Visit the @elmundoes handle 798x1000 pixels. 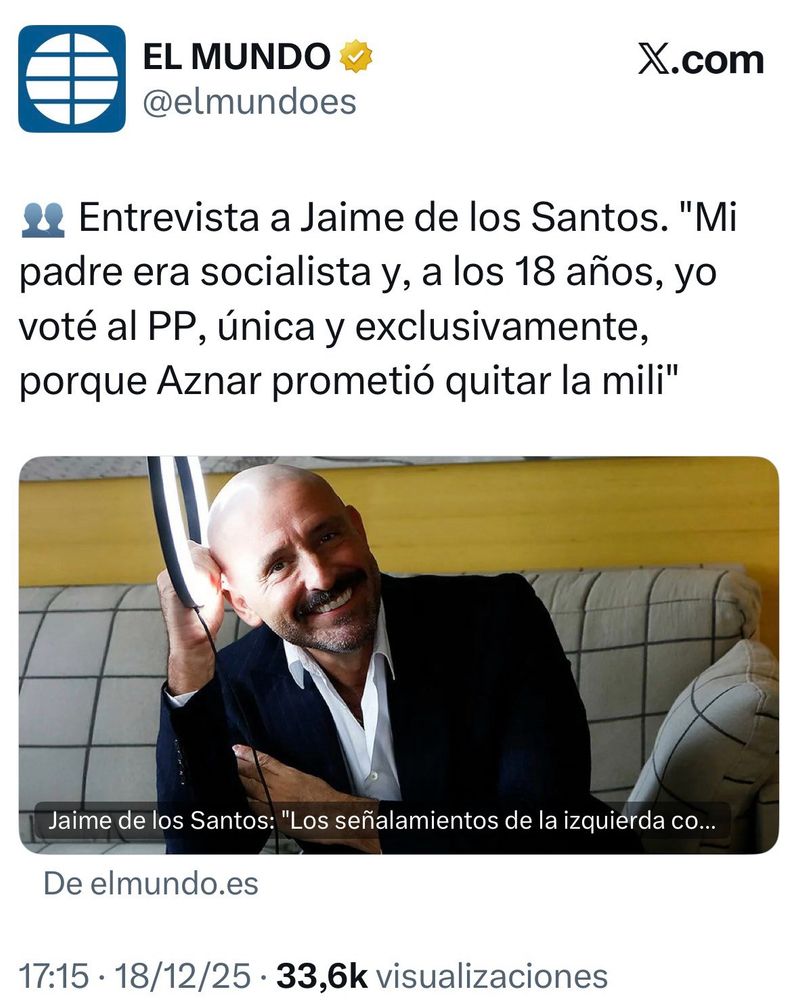[249, 102]
